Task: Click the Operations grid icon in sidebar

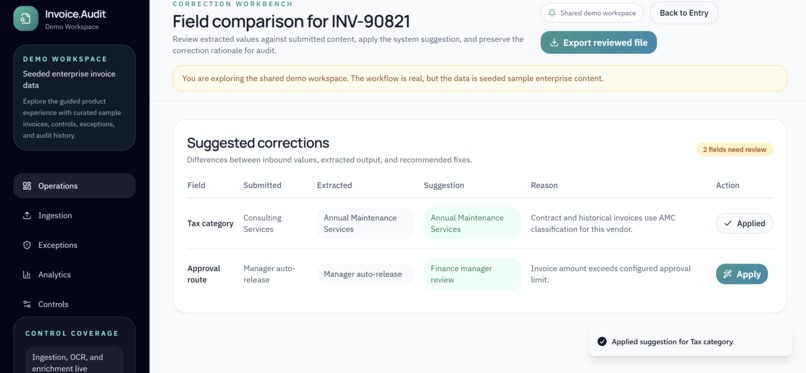Action: click(x=27, y=186)
